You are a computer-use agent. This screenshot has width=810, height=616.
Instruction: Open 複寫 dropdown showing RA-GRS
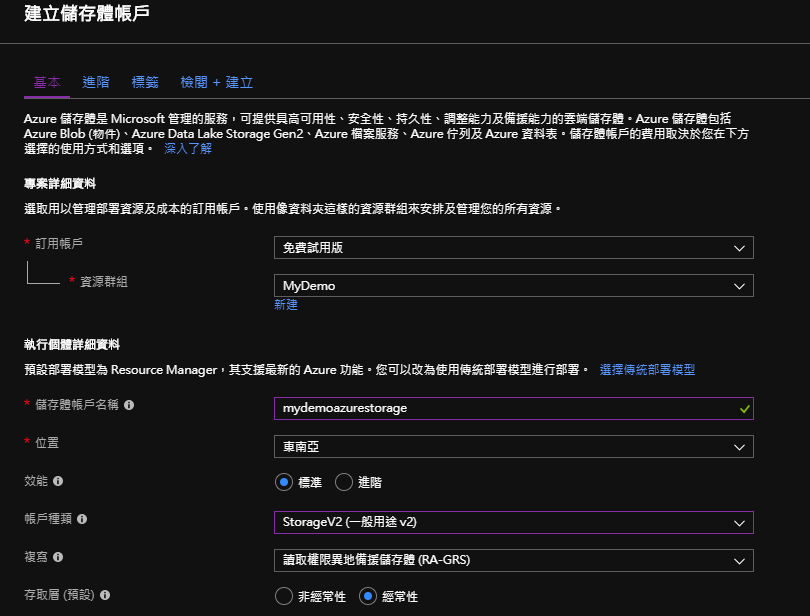pos(513,560)
